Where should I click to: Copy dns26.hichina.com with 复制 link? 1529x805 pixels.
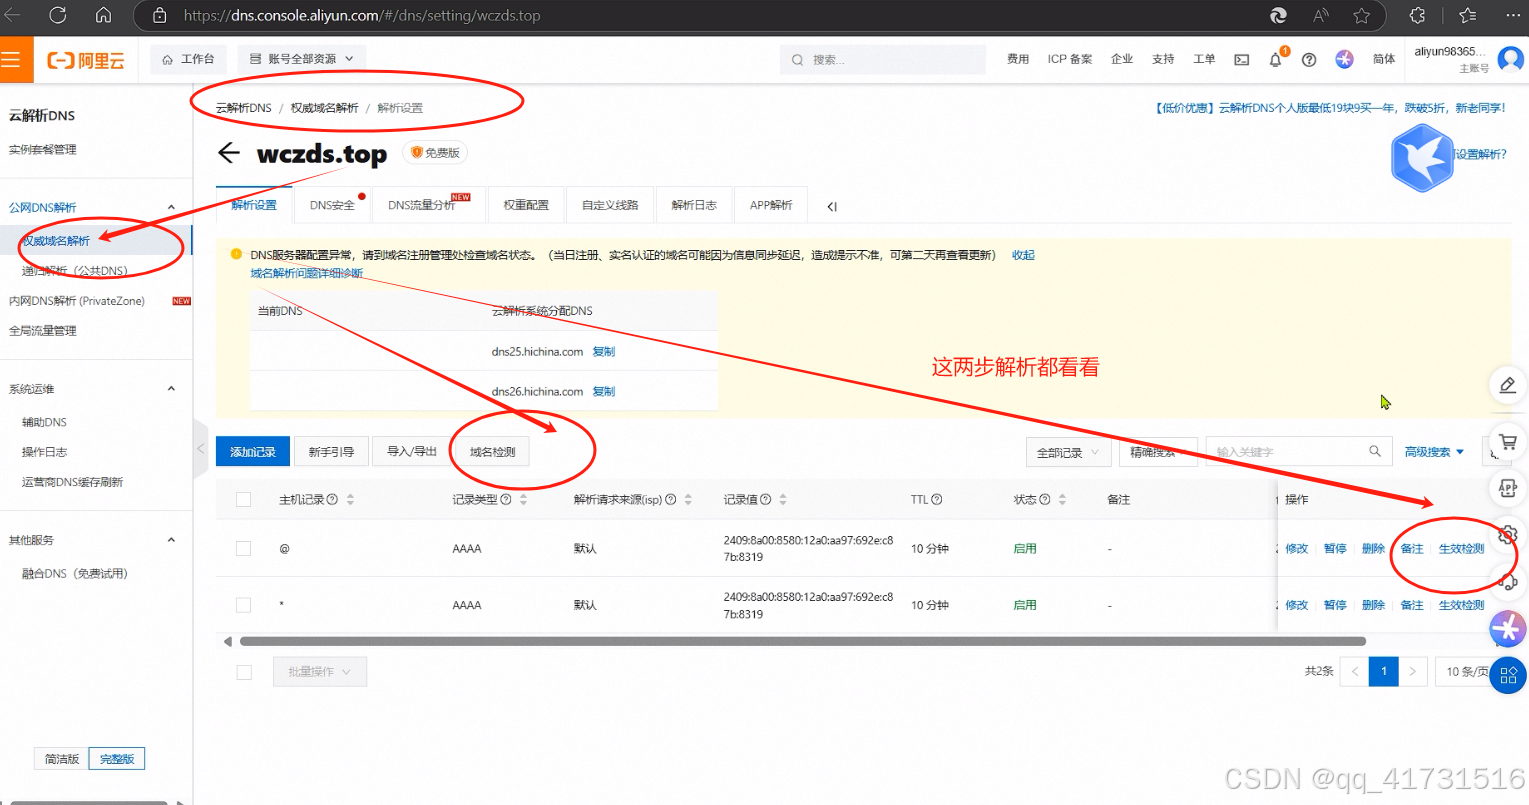604,392
